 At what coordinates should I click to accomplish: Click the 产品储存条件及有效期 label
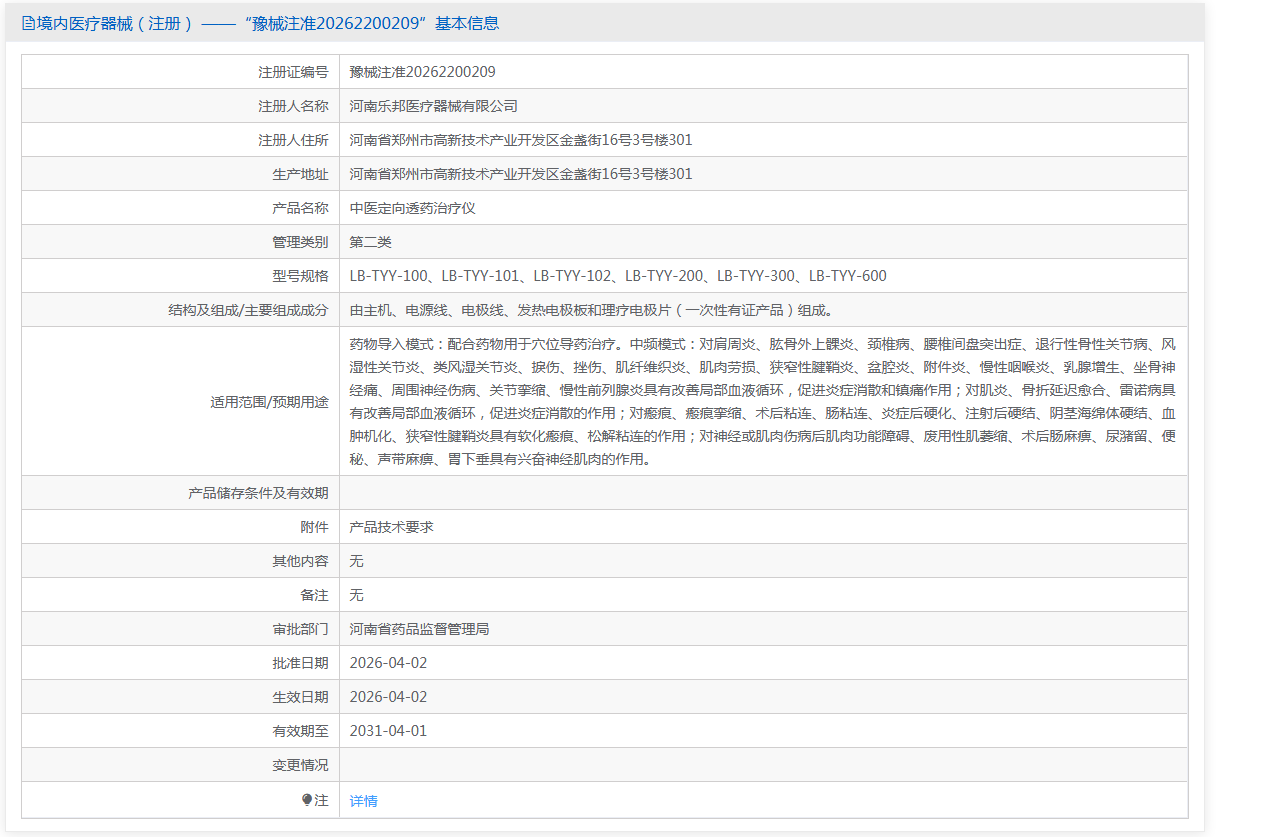coord(258,493)
